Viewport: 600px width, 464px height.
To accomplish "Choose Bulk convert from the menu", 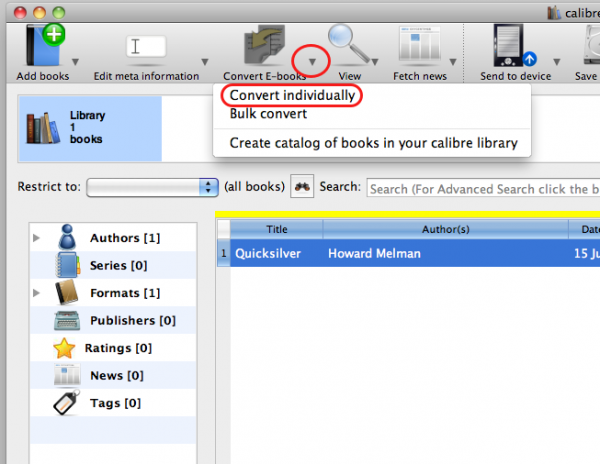I will (268, 114).
